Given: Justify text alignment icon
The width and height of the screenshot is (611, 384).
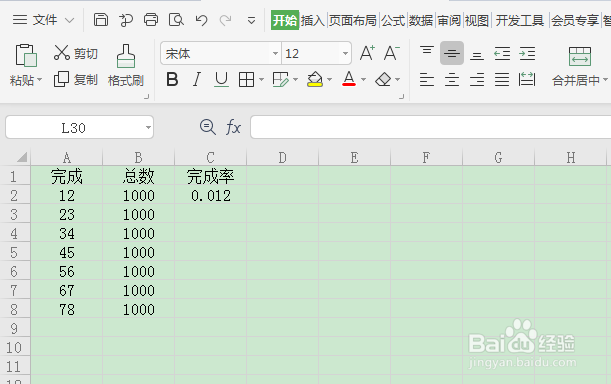Looking at the screenshot, I should point(502,80).
